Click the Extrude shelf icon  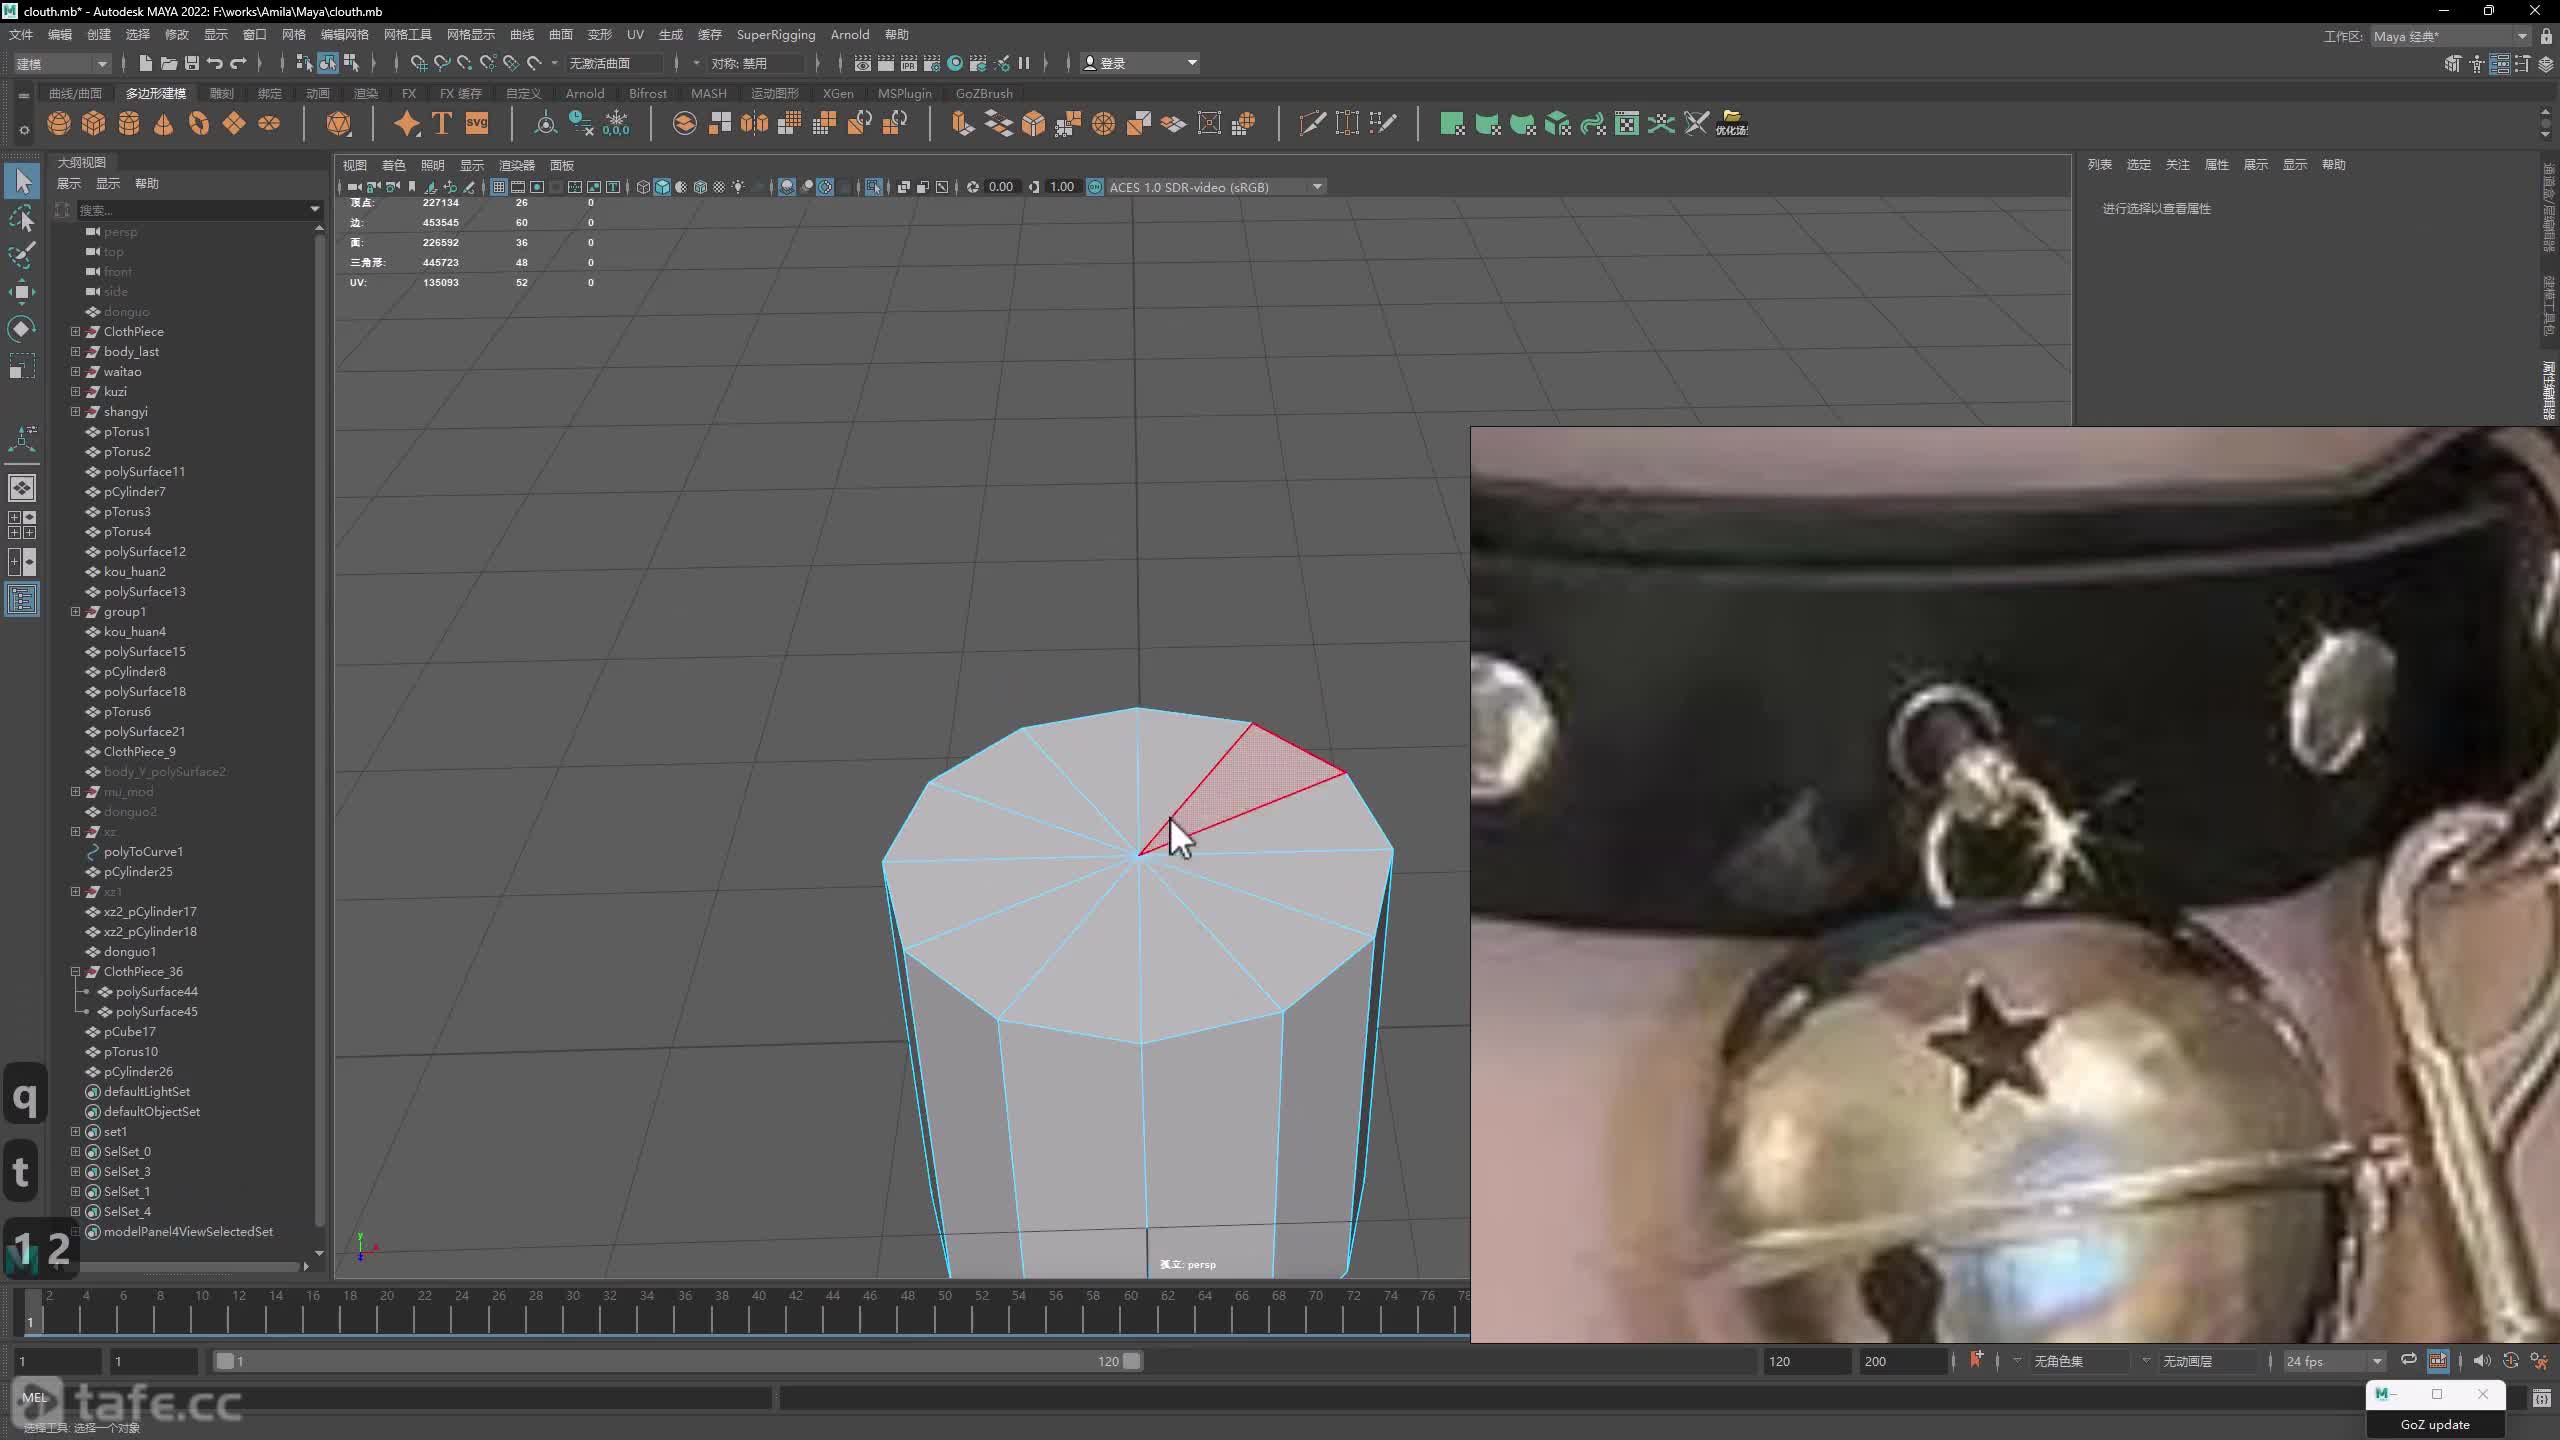point(962,123)
